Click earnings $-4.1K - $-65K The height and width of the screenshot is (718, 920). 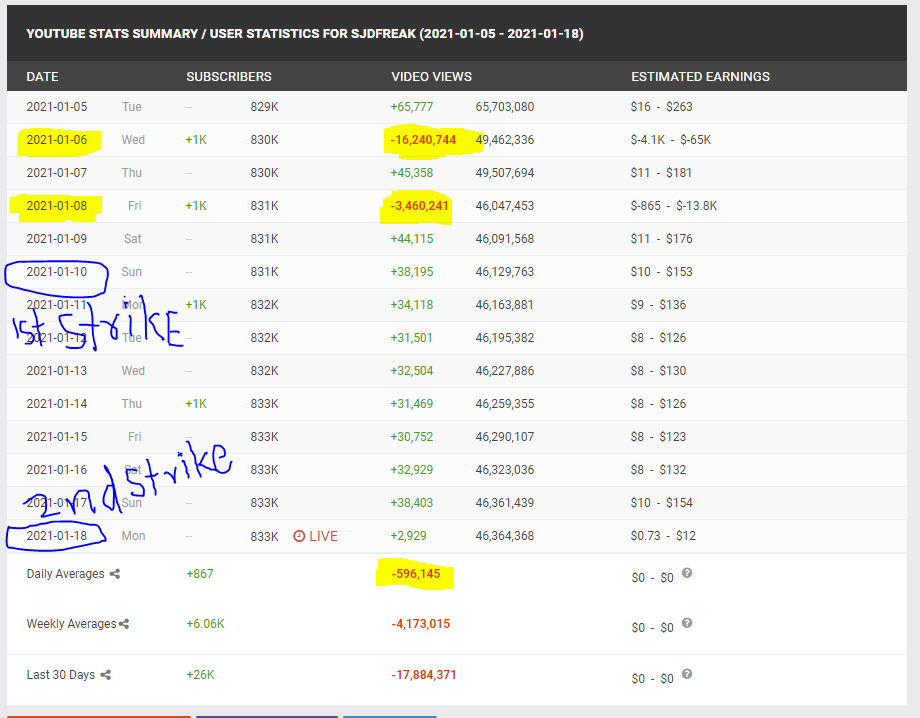click(671, 140)
